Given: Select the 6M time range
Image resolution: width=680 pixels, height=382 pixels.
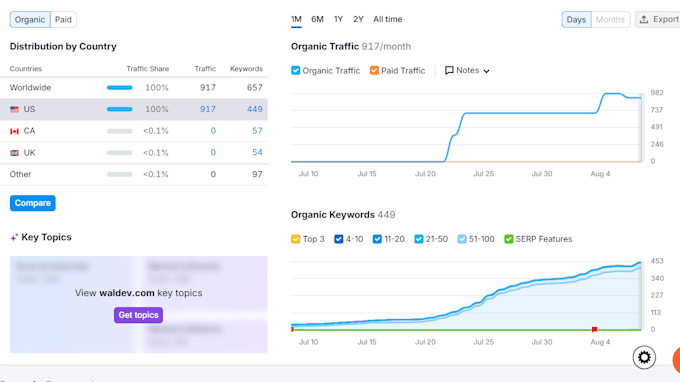Looking at the screenshot, I should point(317,19).
